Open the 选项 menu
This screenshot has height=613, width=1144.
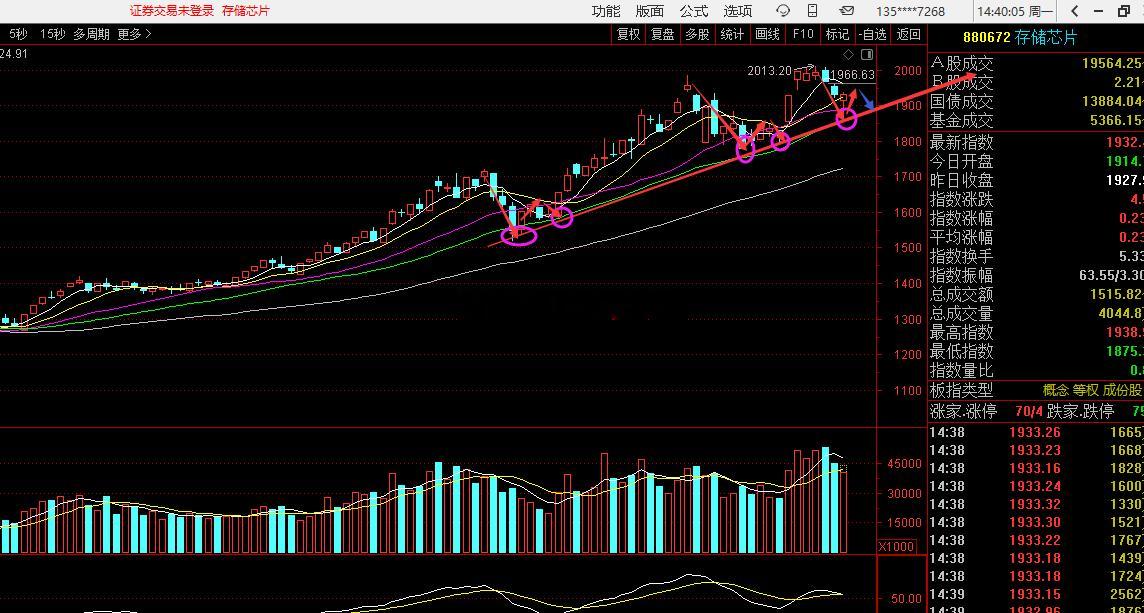coord(738,11)
